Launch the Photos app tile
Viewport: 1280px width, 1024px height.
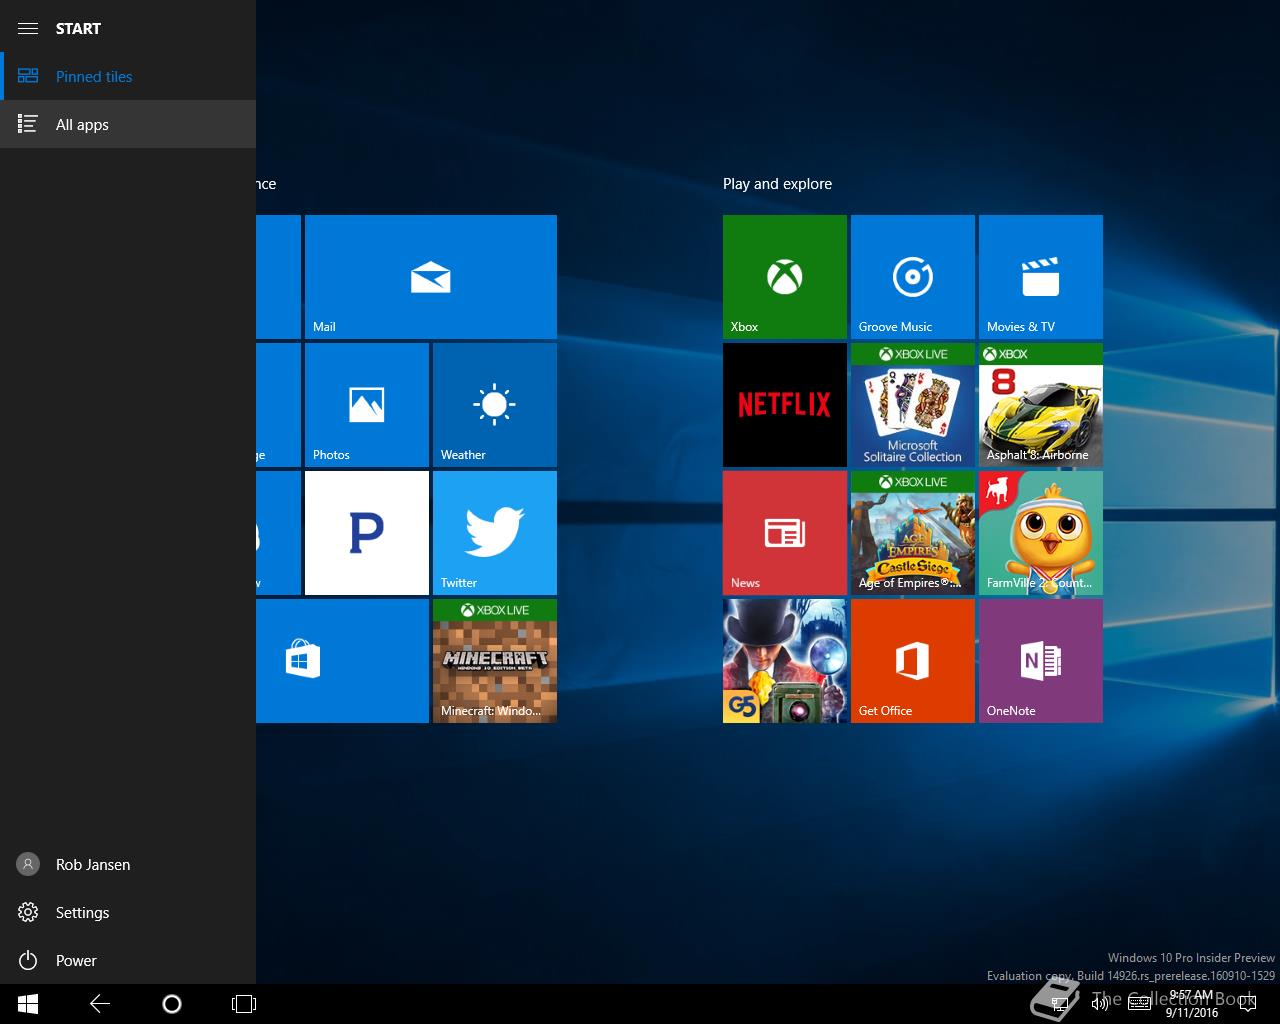367,405
